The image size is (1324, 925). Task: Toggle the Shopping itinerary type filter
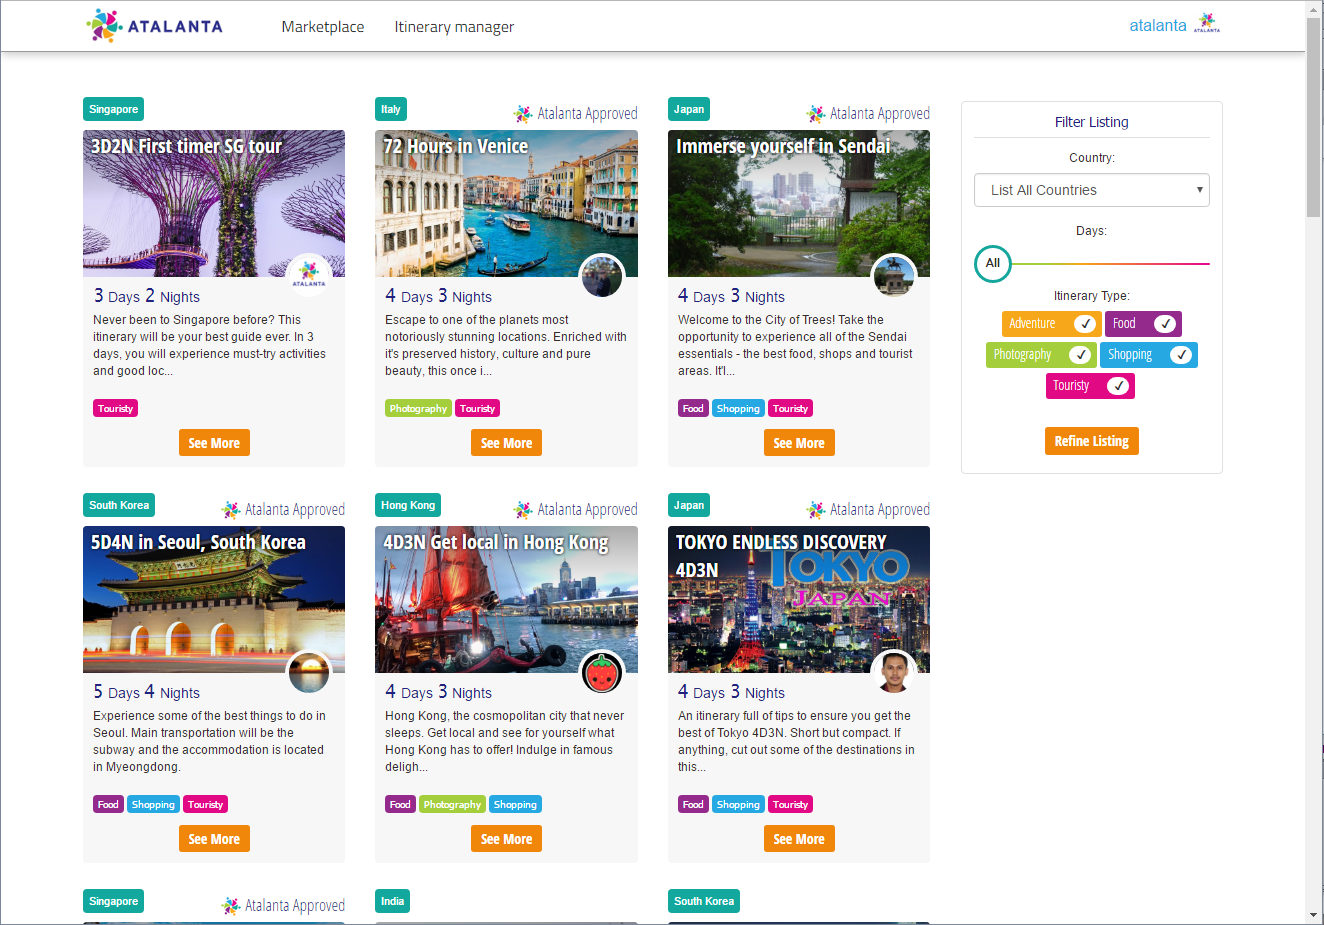1148,354
